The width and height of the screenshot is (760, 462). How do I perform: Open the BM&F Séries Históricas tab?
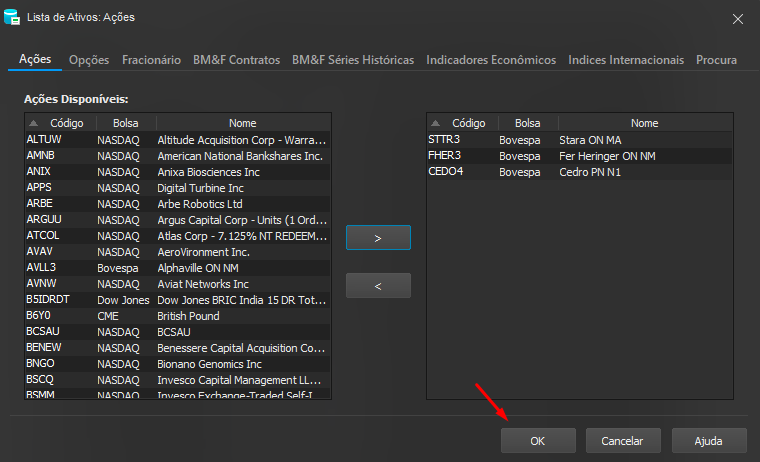point(353,60)
